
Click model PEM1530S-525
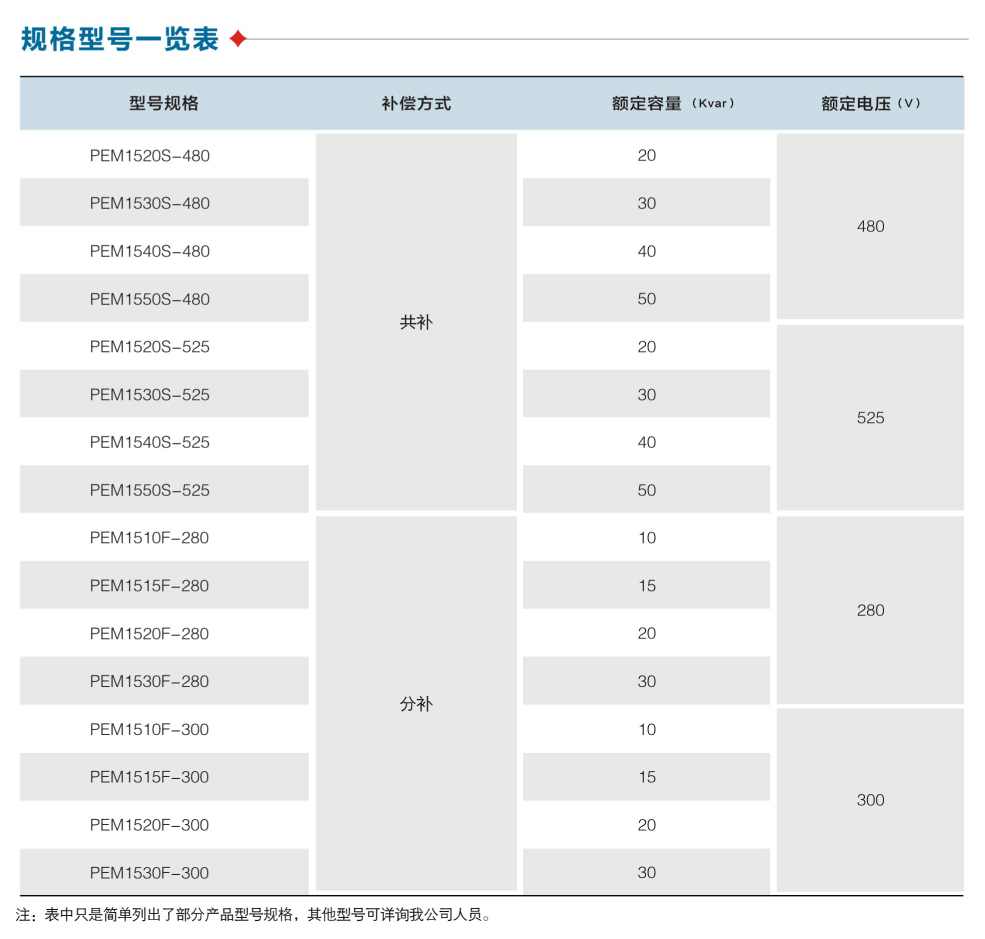(150, 394)
